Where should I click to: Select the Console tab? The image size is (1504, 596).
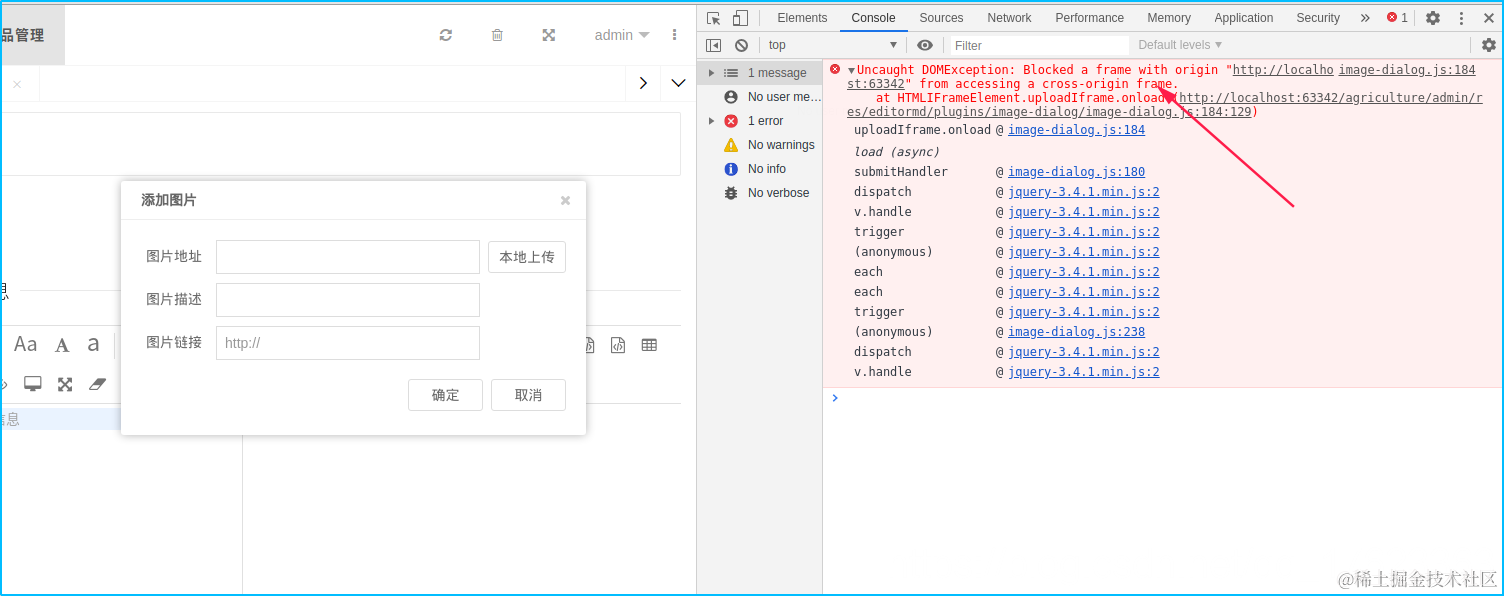(873, 18)
